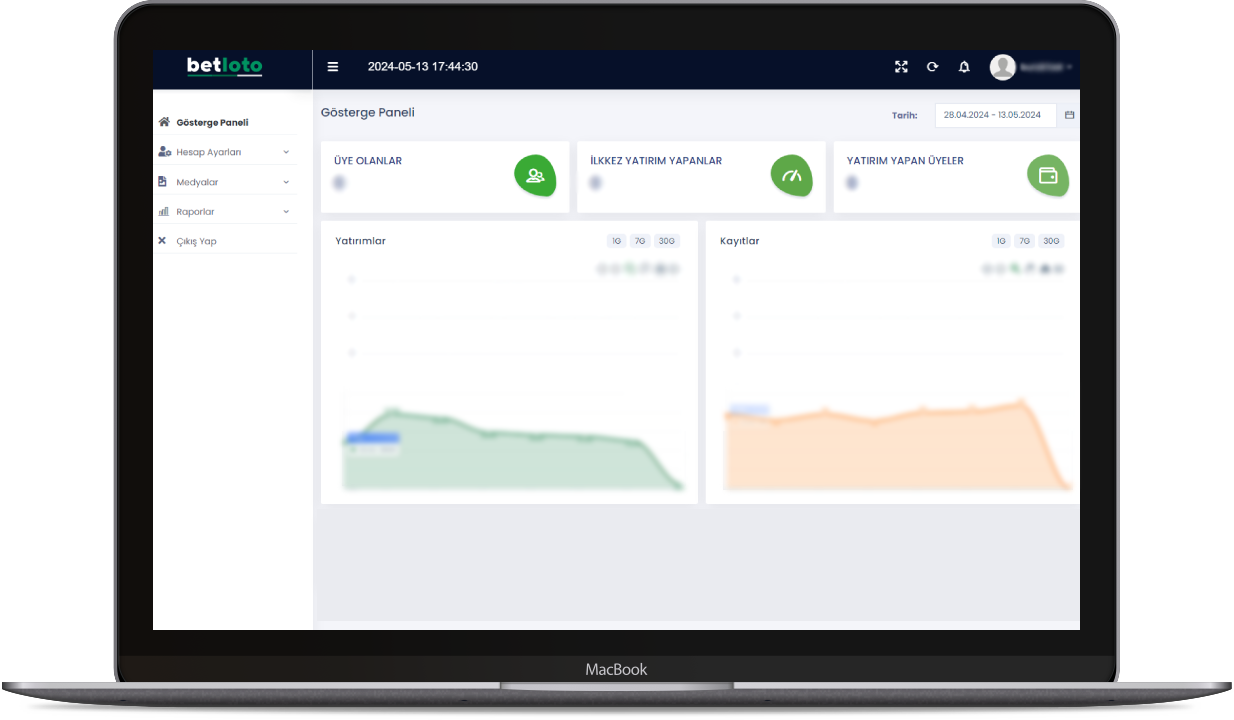Screen dimensions: 1234x720
Task: Select 1G range in Yatırımlar chart
Action: click(x=616, y=241)
